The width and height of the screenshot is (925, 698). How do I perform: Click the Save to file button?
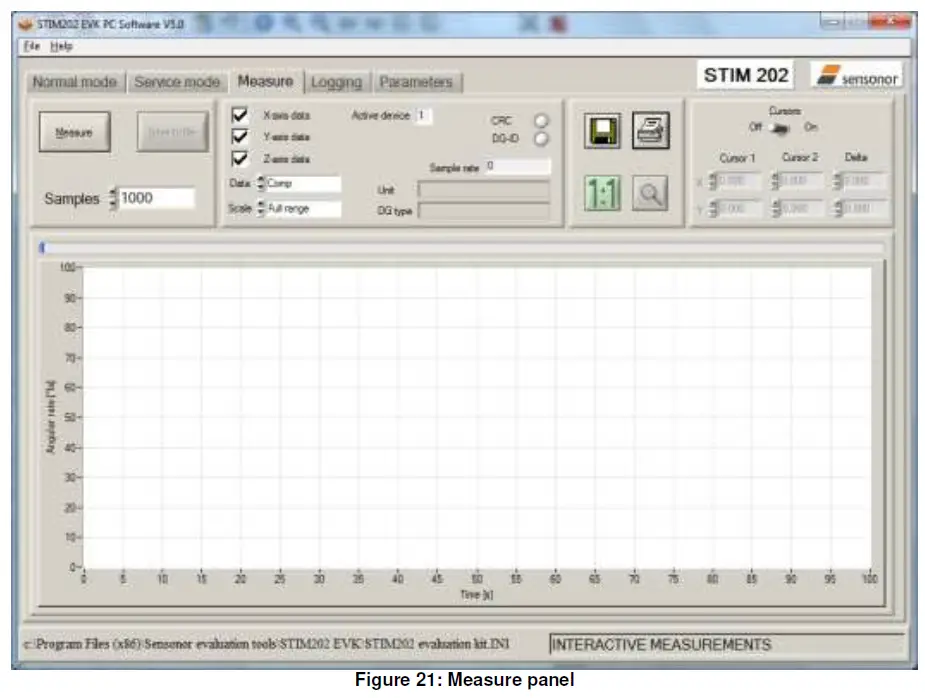(x=172, y=132)
